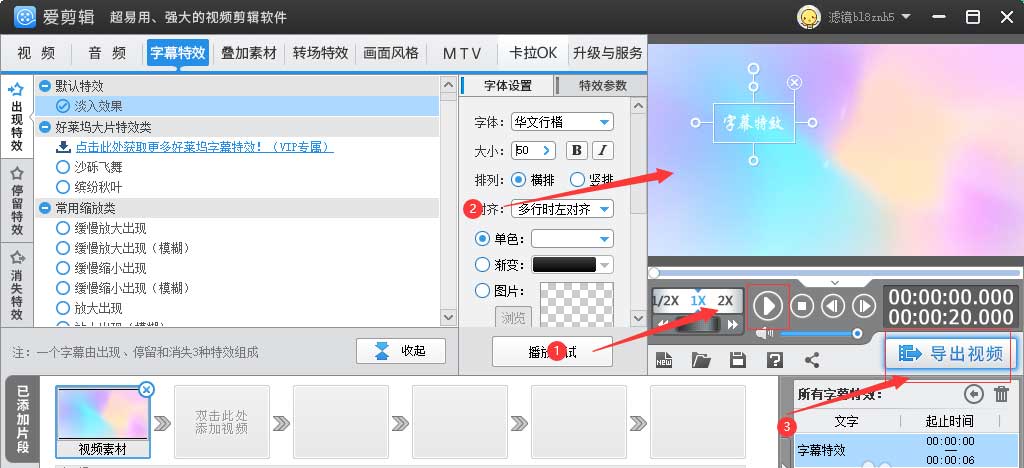This screenshot has width=1024, height=468.
Task: Click the 浏览 browse button
Action: click(513, 318)
